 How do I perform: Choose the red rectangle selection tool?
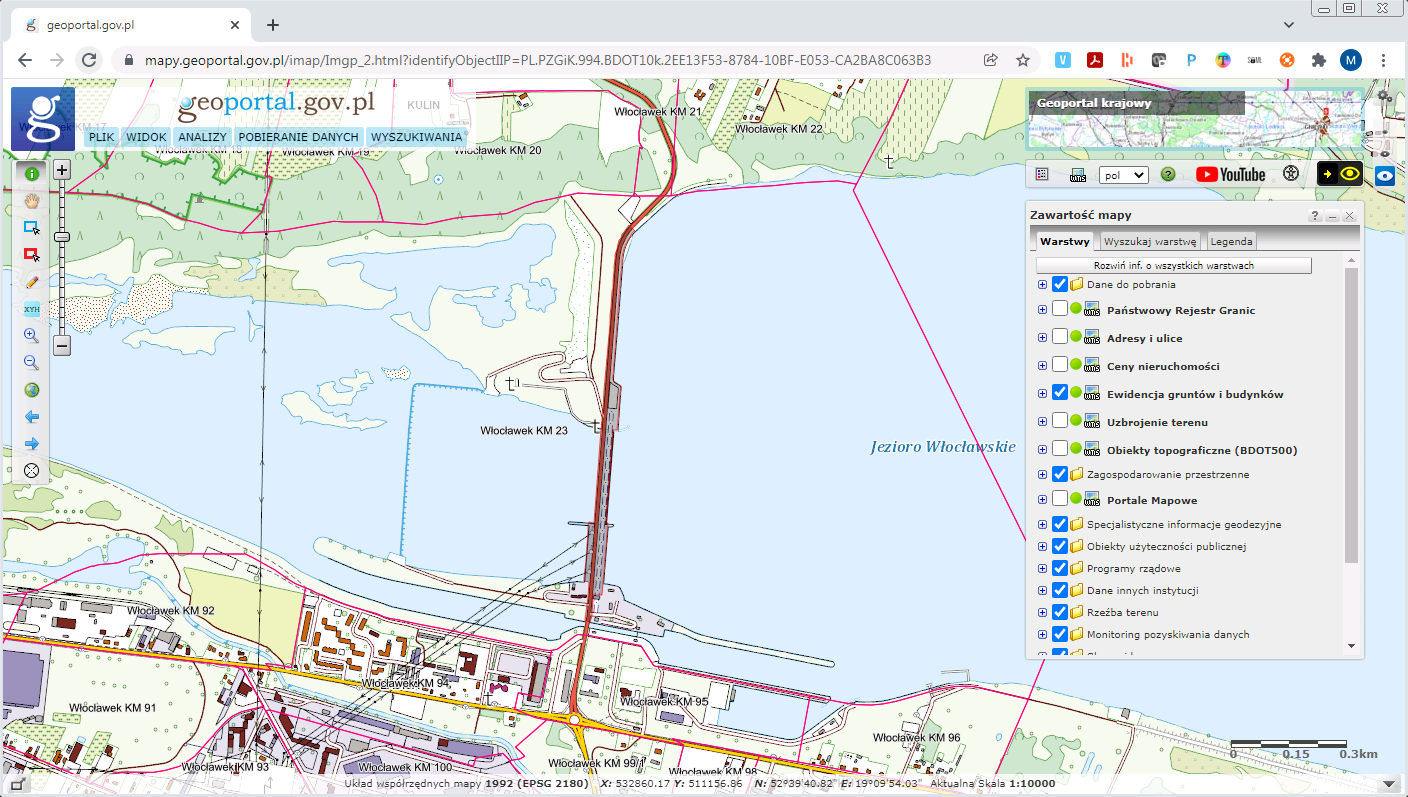31,254
